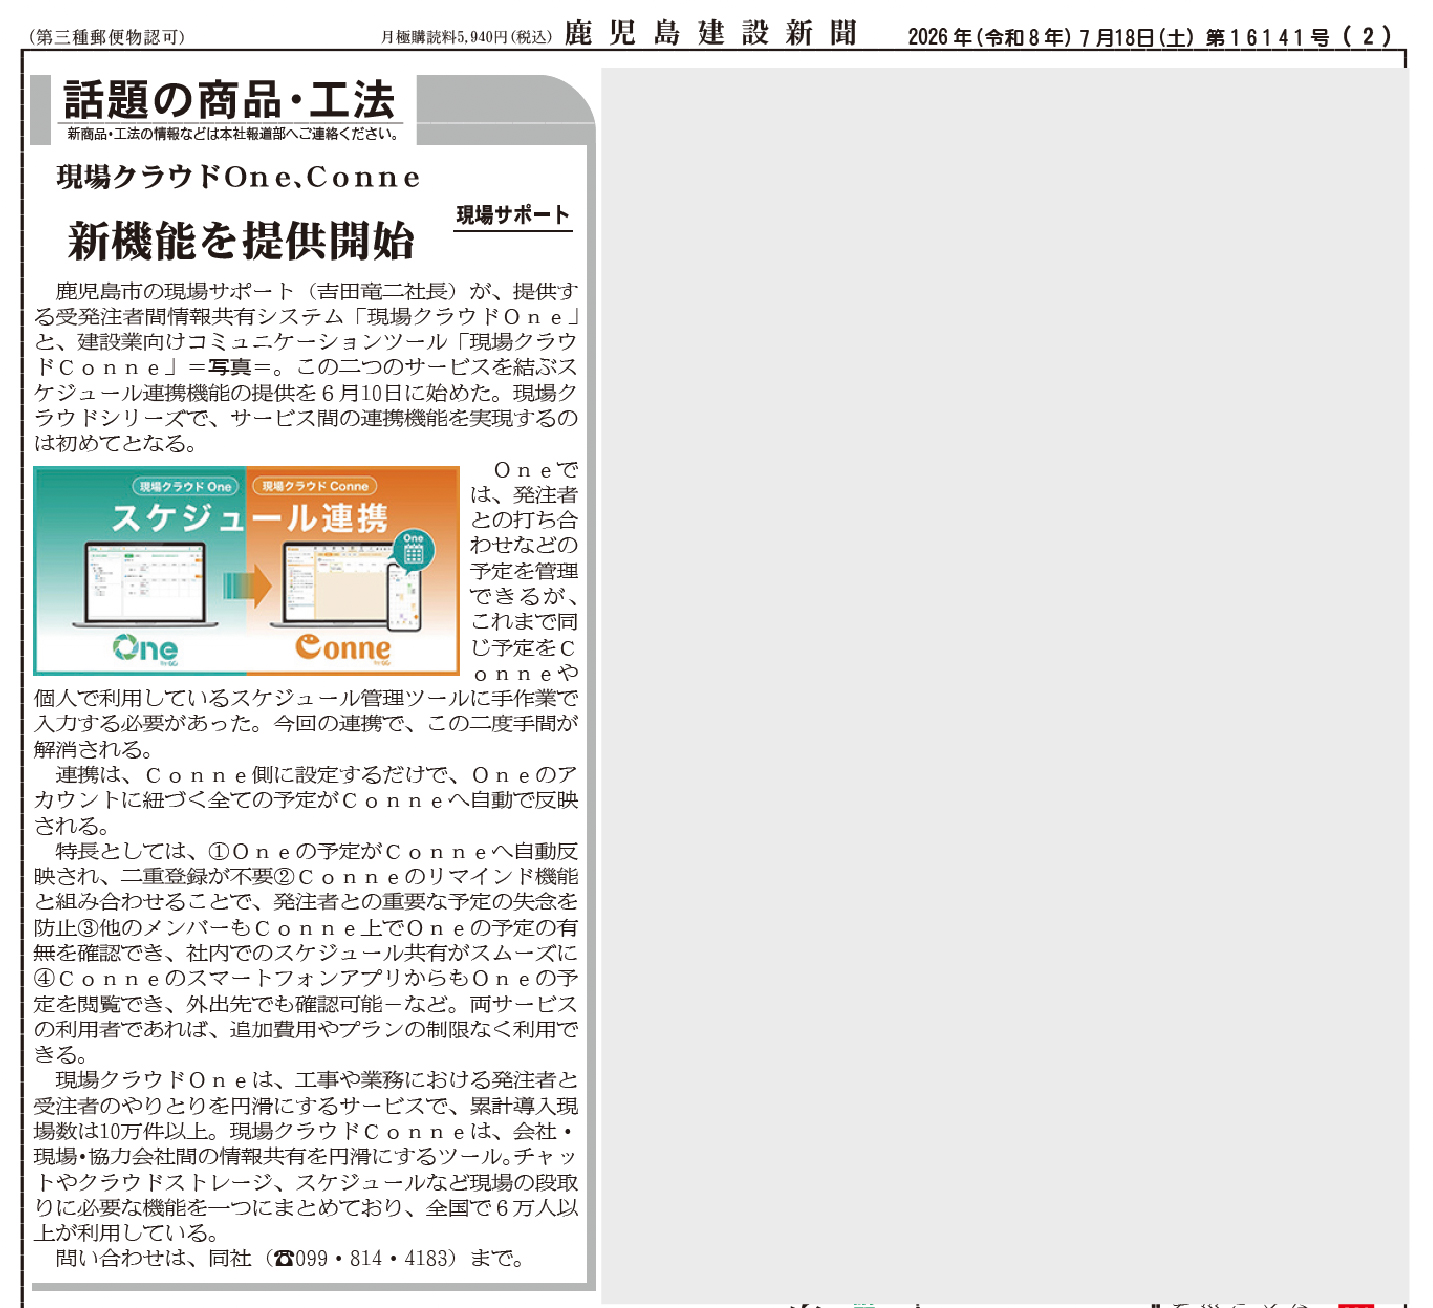The height and width of the screenshot is (1308, 1433).
Task: Click the date '2026年(令和8年)7月18日(土)'
Action: coord(1051,37)
